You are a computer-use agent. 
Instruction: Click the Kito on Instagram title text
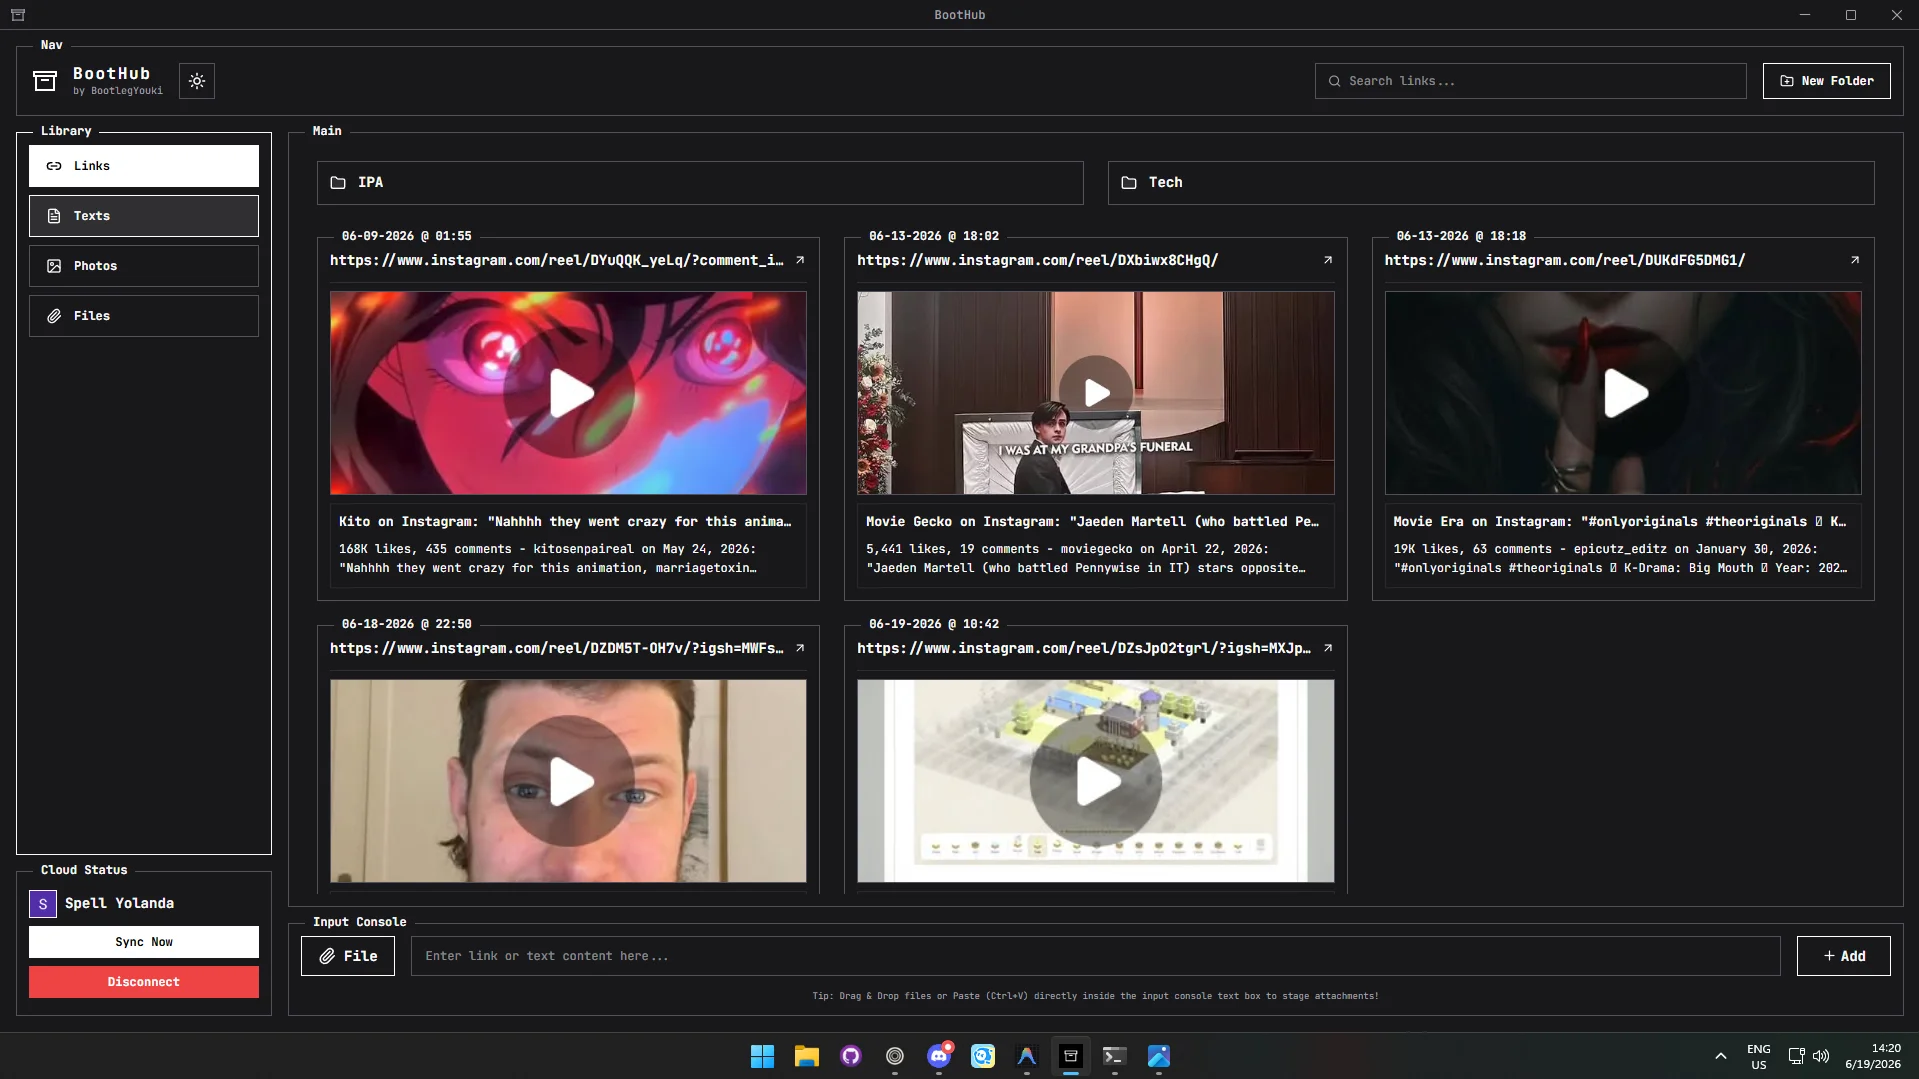pyautogui.click(x=565, y=522)
